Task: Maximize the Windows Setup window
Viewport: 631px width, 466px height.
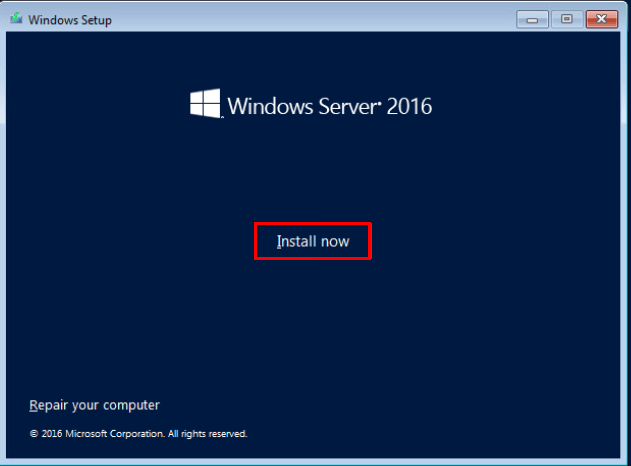Action: [x=567, y=19]
